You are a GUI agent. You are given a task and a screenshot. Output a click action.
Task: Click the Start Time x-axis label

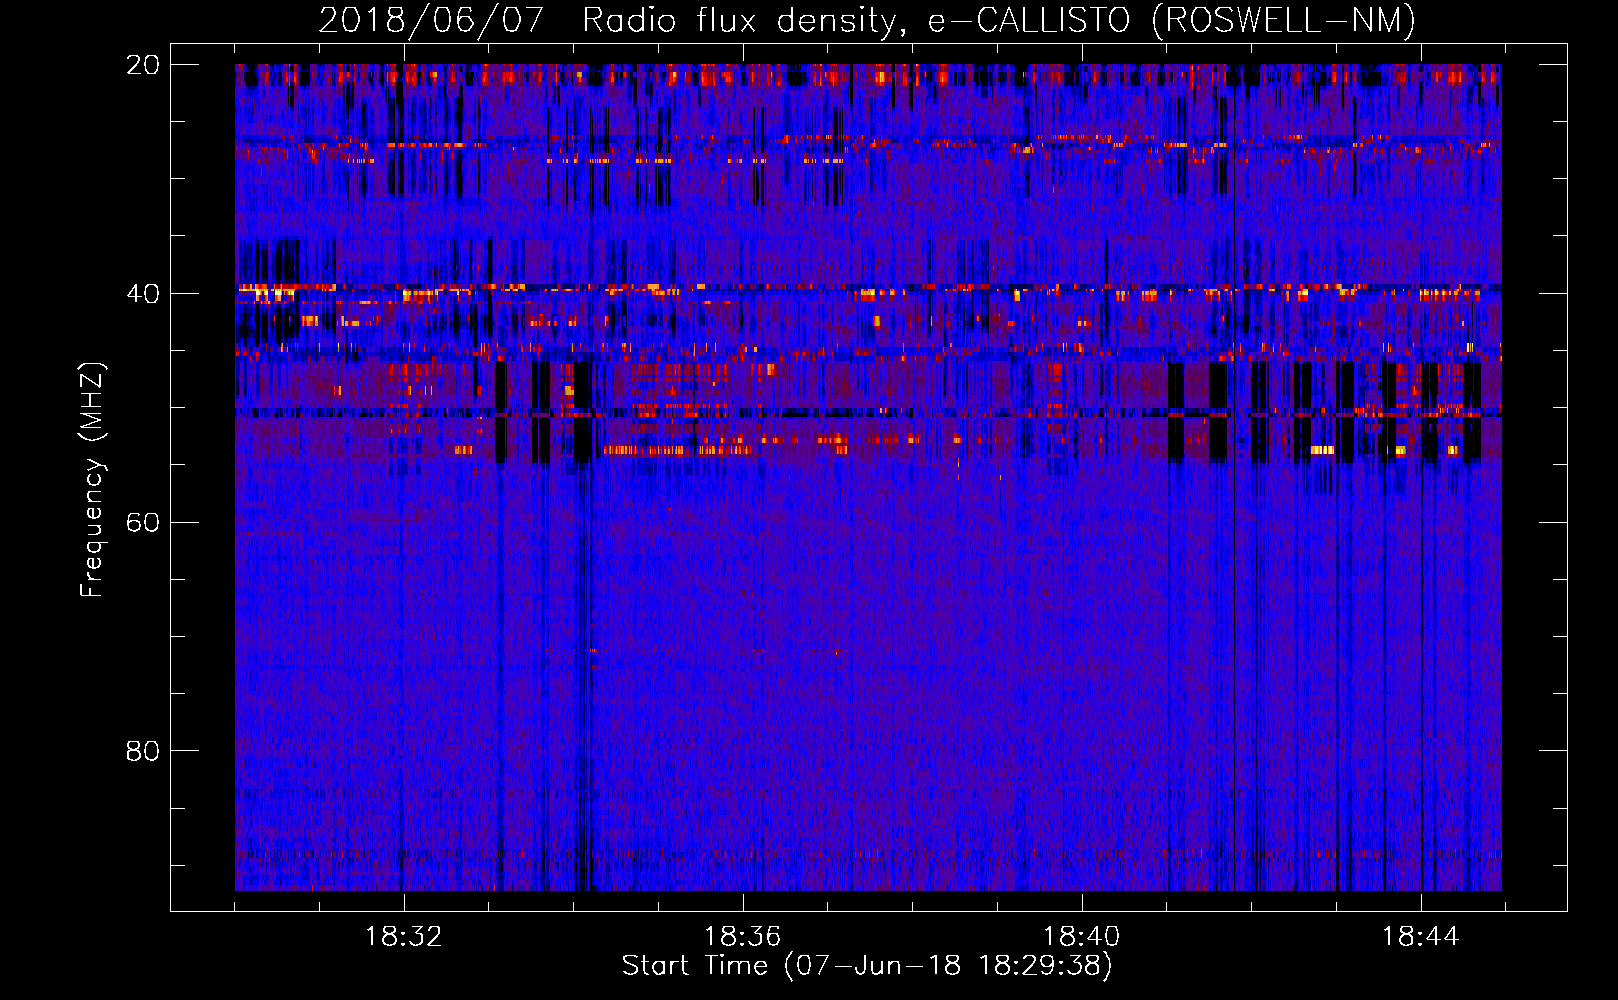click(x=867, y=966)
